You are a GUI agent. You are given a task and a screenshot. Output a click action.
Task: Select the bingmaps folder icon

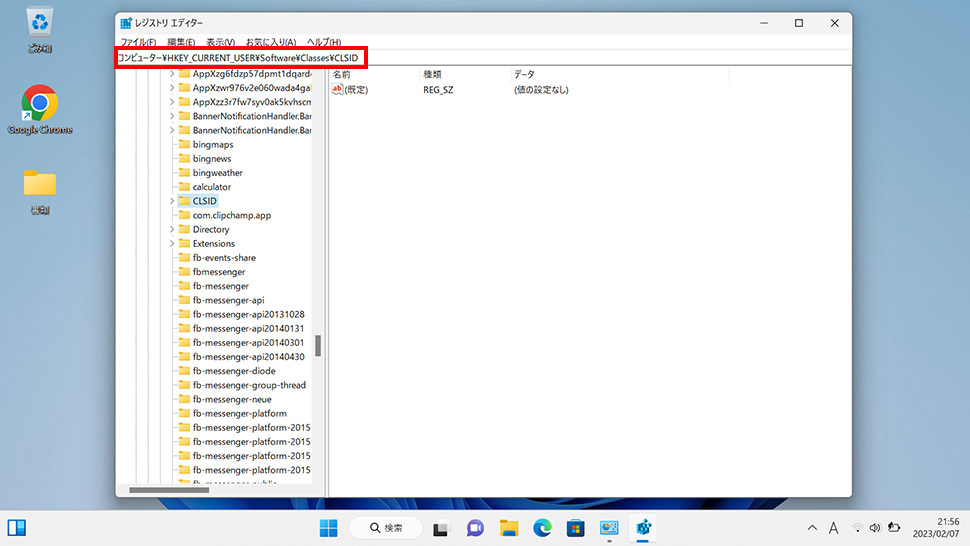click(184, 144)
